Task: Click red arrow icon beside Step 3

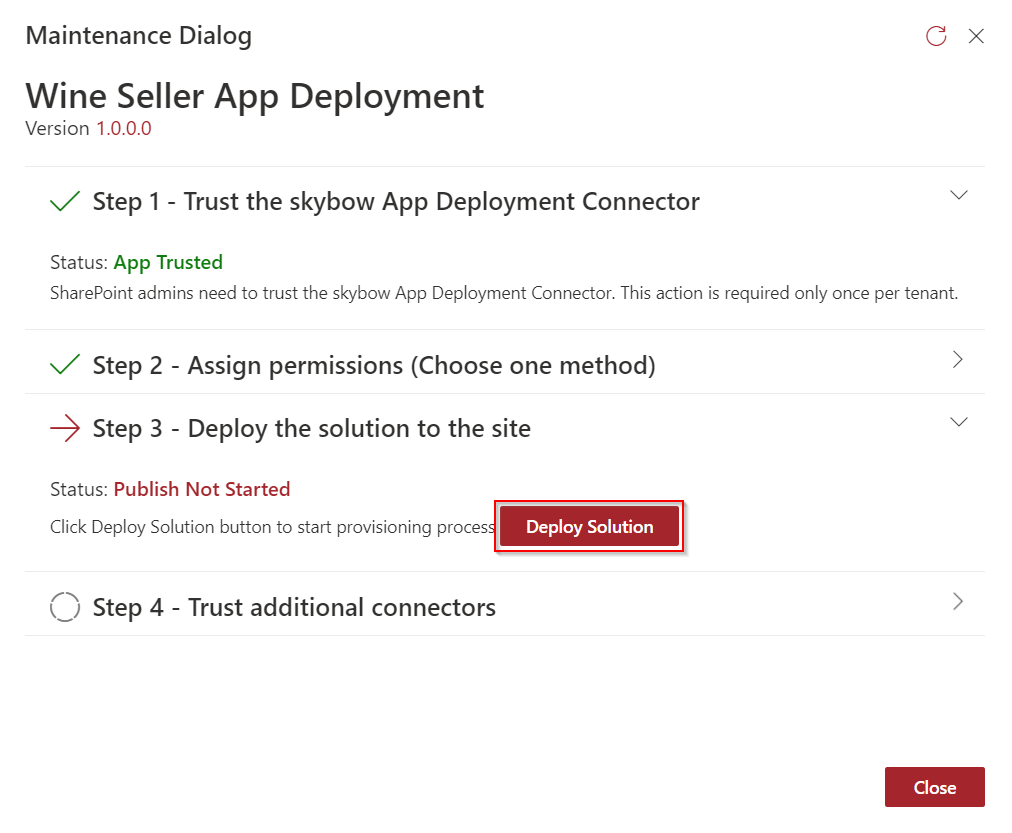Action: pyautogui.click(x=65, y=428)
